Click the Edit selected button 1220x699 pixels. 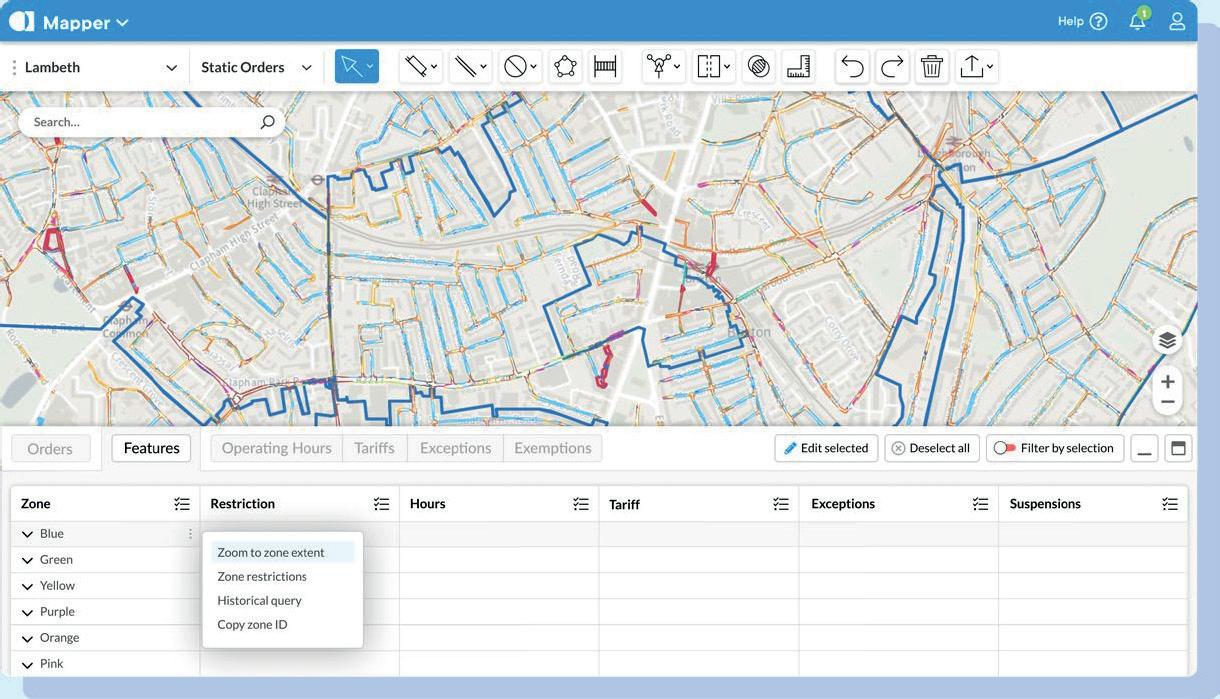(826, 448)
